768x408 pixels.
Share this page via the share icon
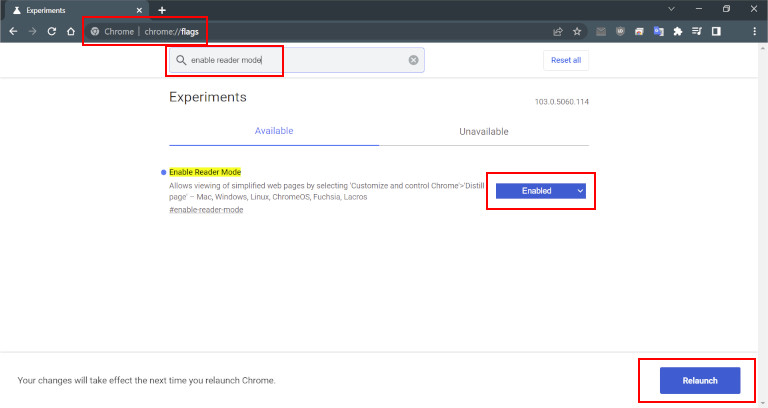[x=557, y=31]
